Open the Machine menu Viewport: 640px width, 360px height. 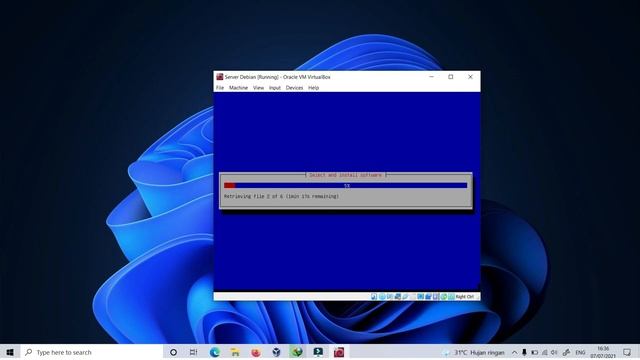(238, 88)
